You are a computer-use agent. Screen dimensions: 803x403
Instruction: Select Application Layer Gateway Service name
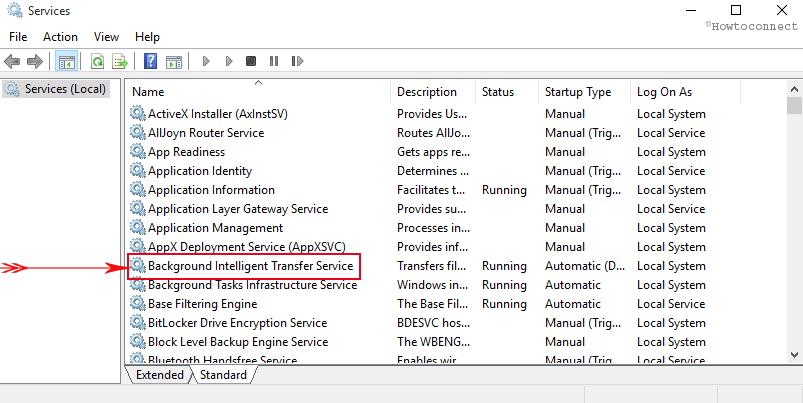point(238,208)
